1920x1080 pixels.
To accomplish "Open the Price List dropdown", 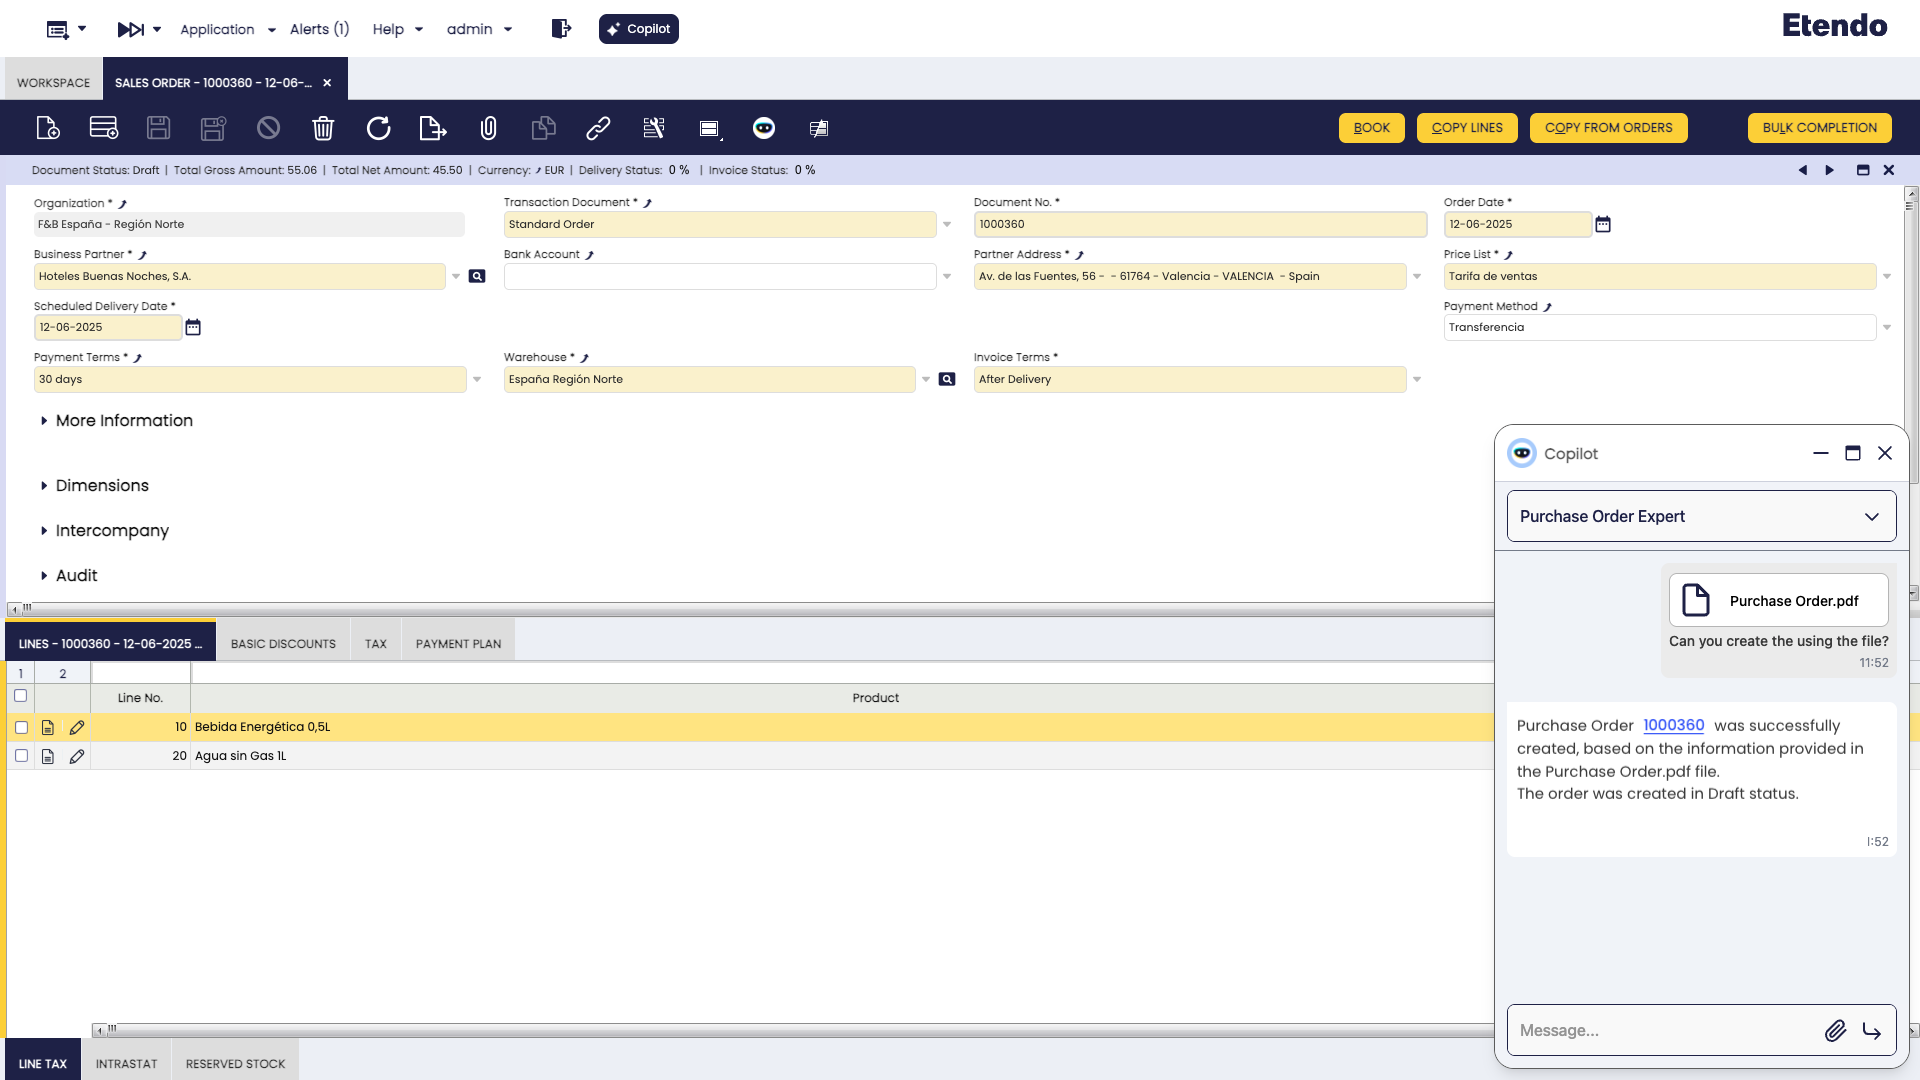I will [1887, 276].
